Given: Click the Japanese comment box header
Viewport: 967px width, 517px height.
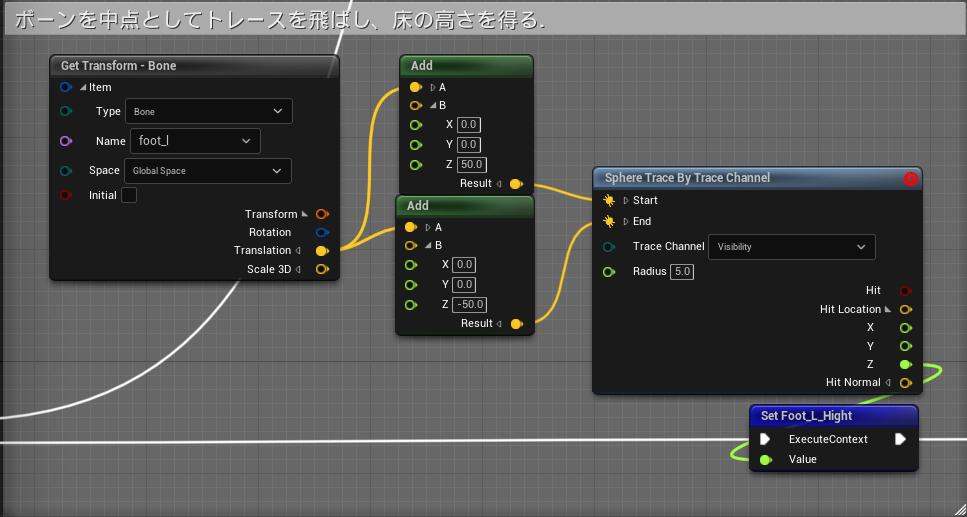Looking at the screenshot, I should click(x=483, y=21).
